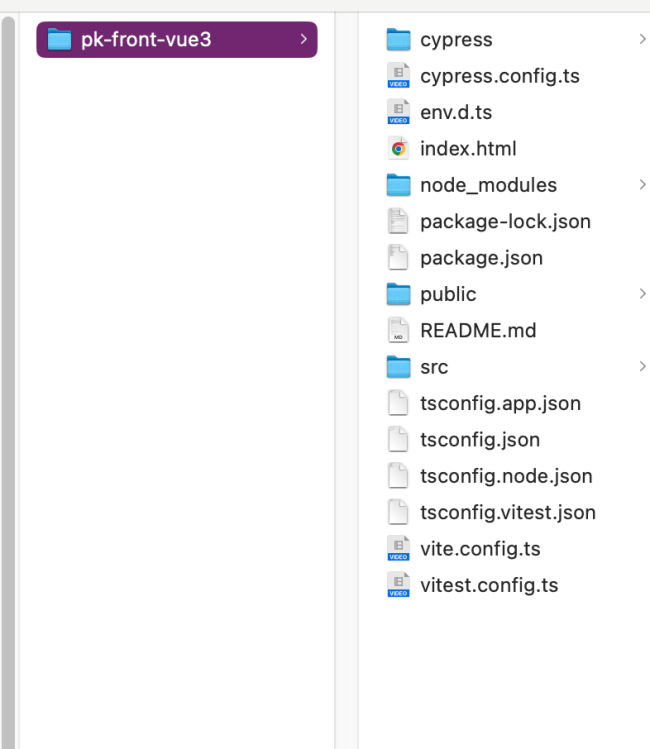Click the node_modules folder icon
Screen dimensions: 650x749
pos(399,185)
